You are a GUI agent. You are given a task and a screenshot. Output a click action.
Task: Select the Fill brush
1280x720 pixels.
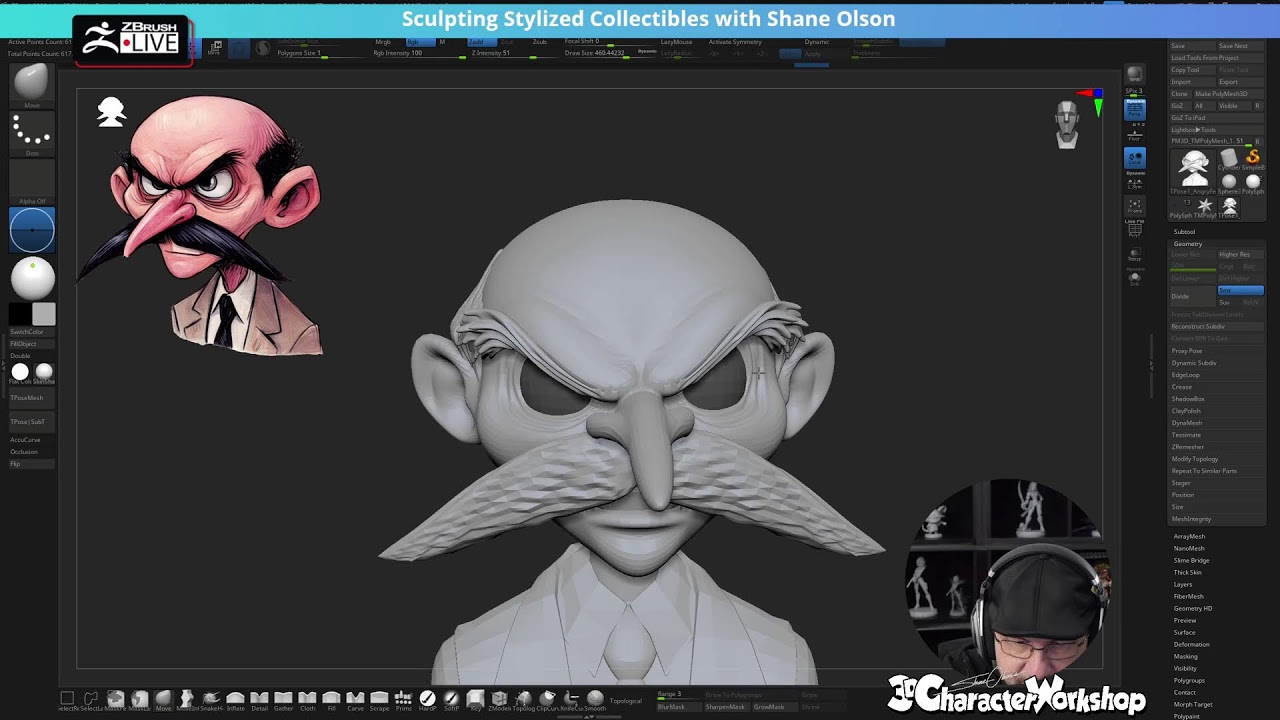pos(331,699)
